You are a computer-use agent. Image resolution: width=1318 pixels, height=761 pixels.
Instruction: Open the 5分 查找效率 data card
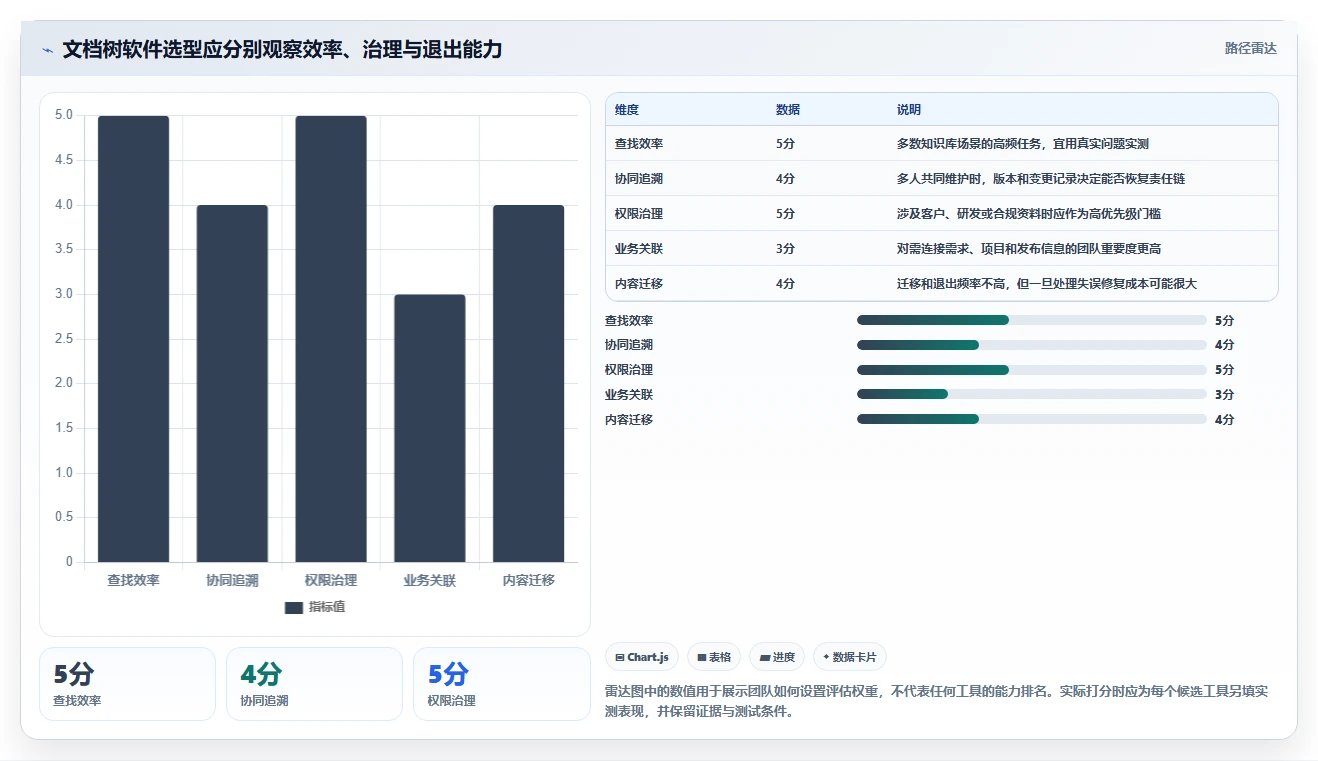pyautogui.click(x=127, y=684)
